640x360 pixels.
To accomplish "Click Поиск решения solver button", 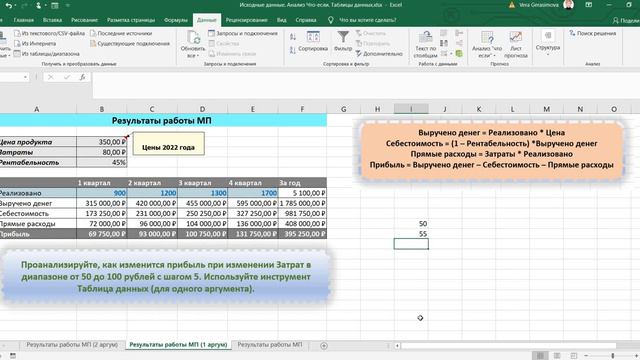I will 593,33.
